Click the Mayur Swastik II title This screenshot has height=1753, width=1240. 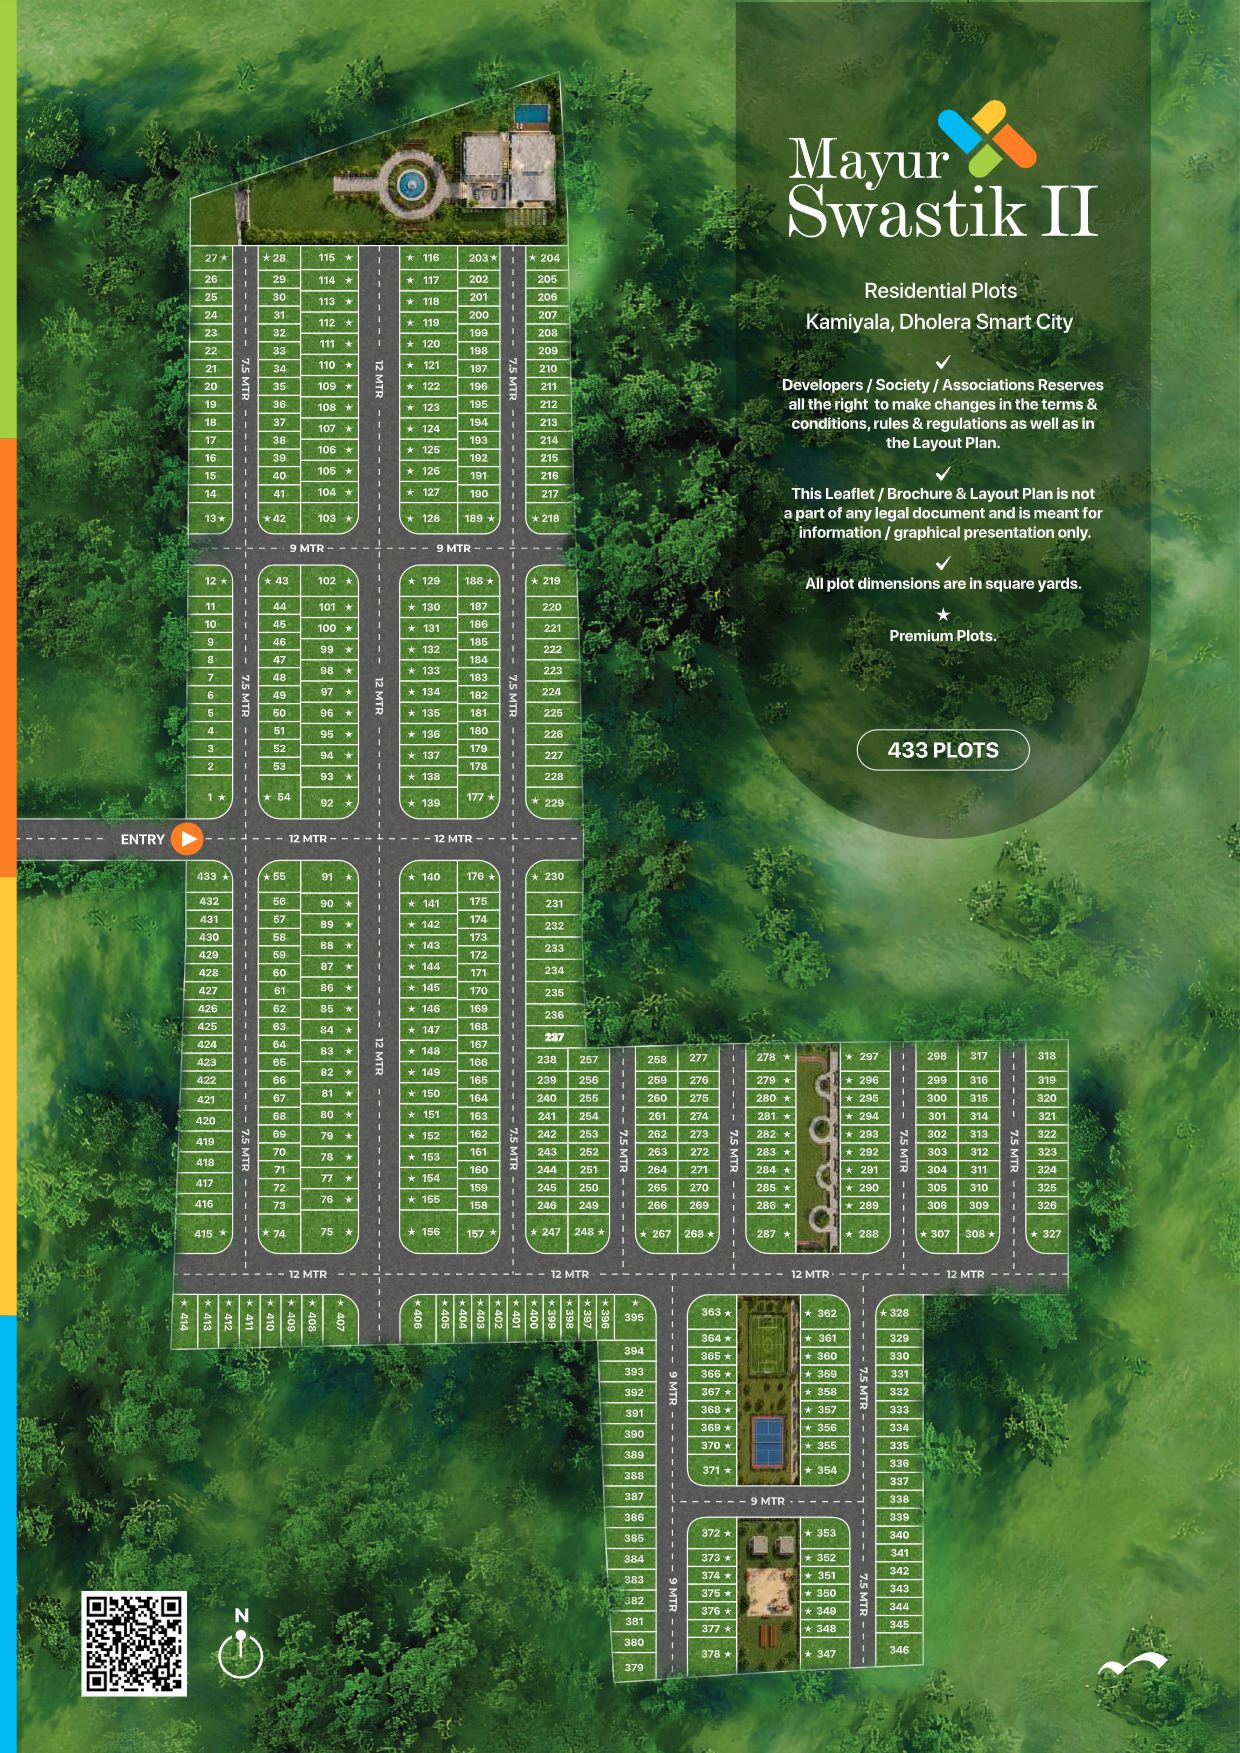tap(942, 187)
